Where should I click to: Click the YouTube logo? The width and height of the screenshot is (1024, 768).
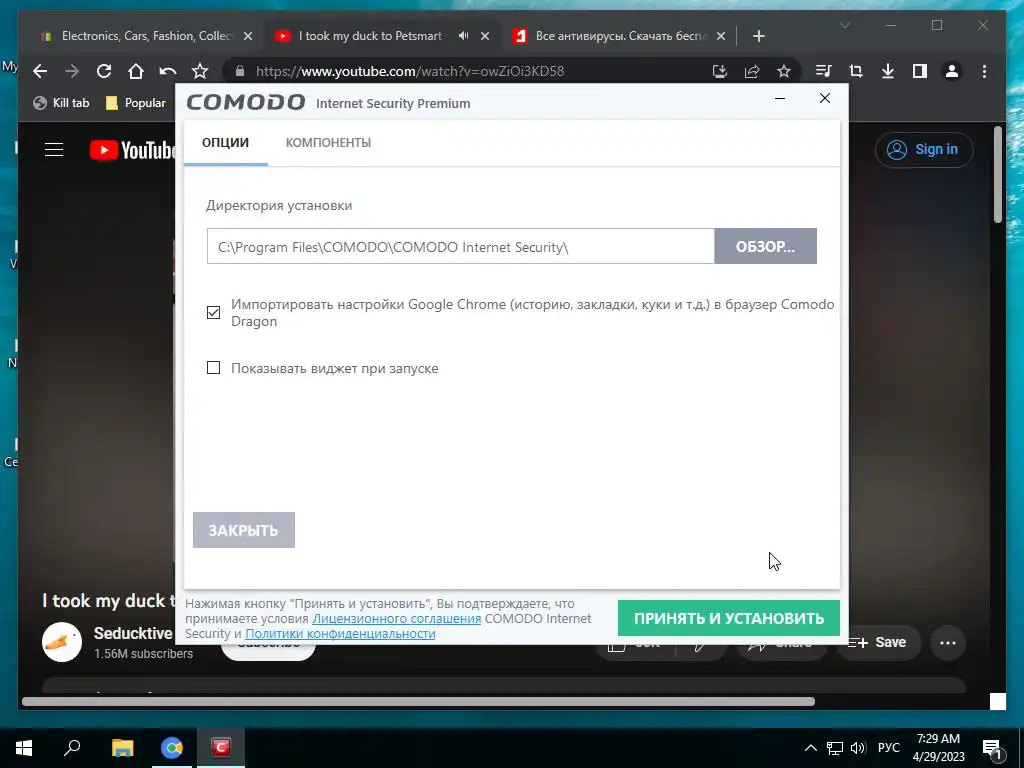click(133, 150)
